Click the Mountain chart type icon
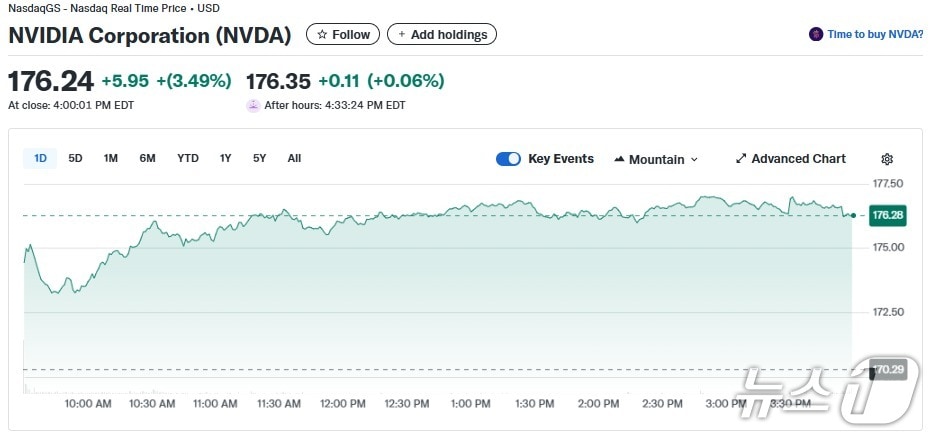The image size is (933, 438). pyautogui.click(x=619, y=159)
